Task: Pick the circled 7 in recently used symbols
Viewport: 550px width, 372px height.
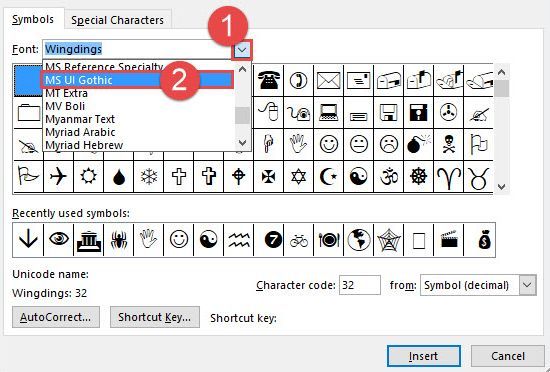Action: 273,240
